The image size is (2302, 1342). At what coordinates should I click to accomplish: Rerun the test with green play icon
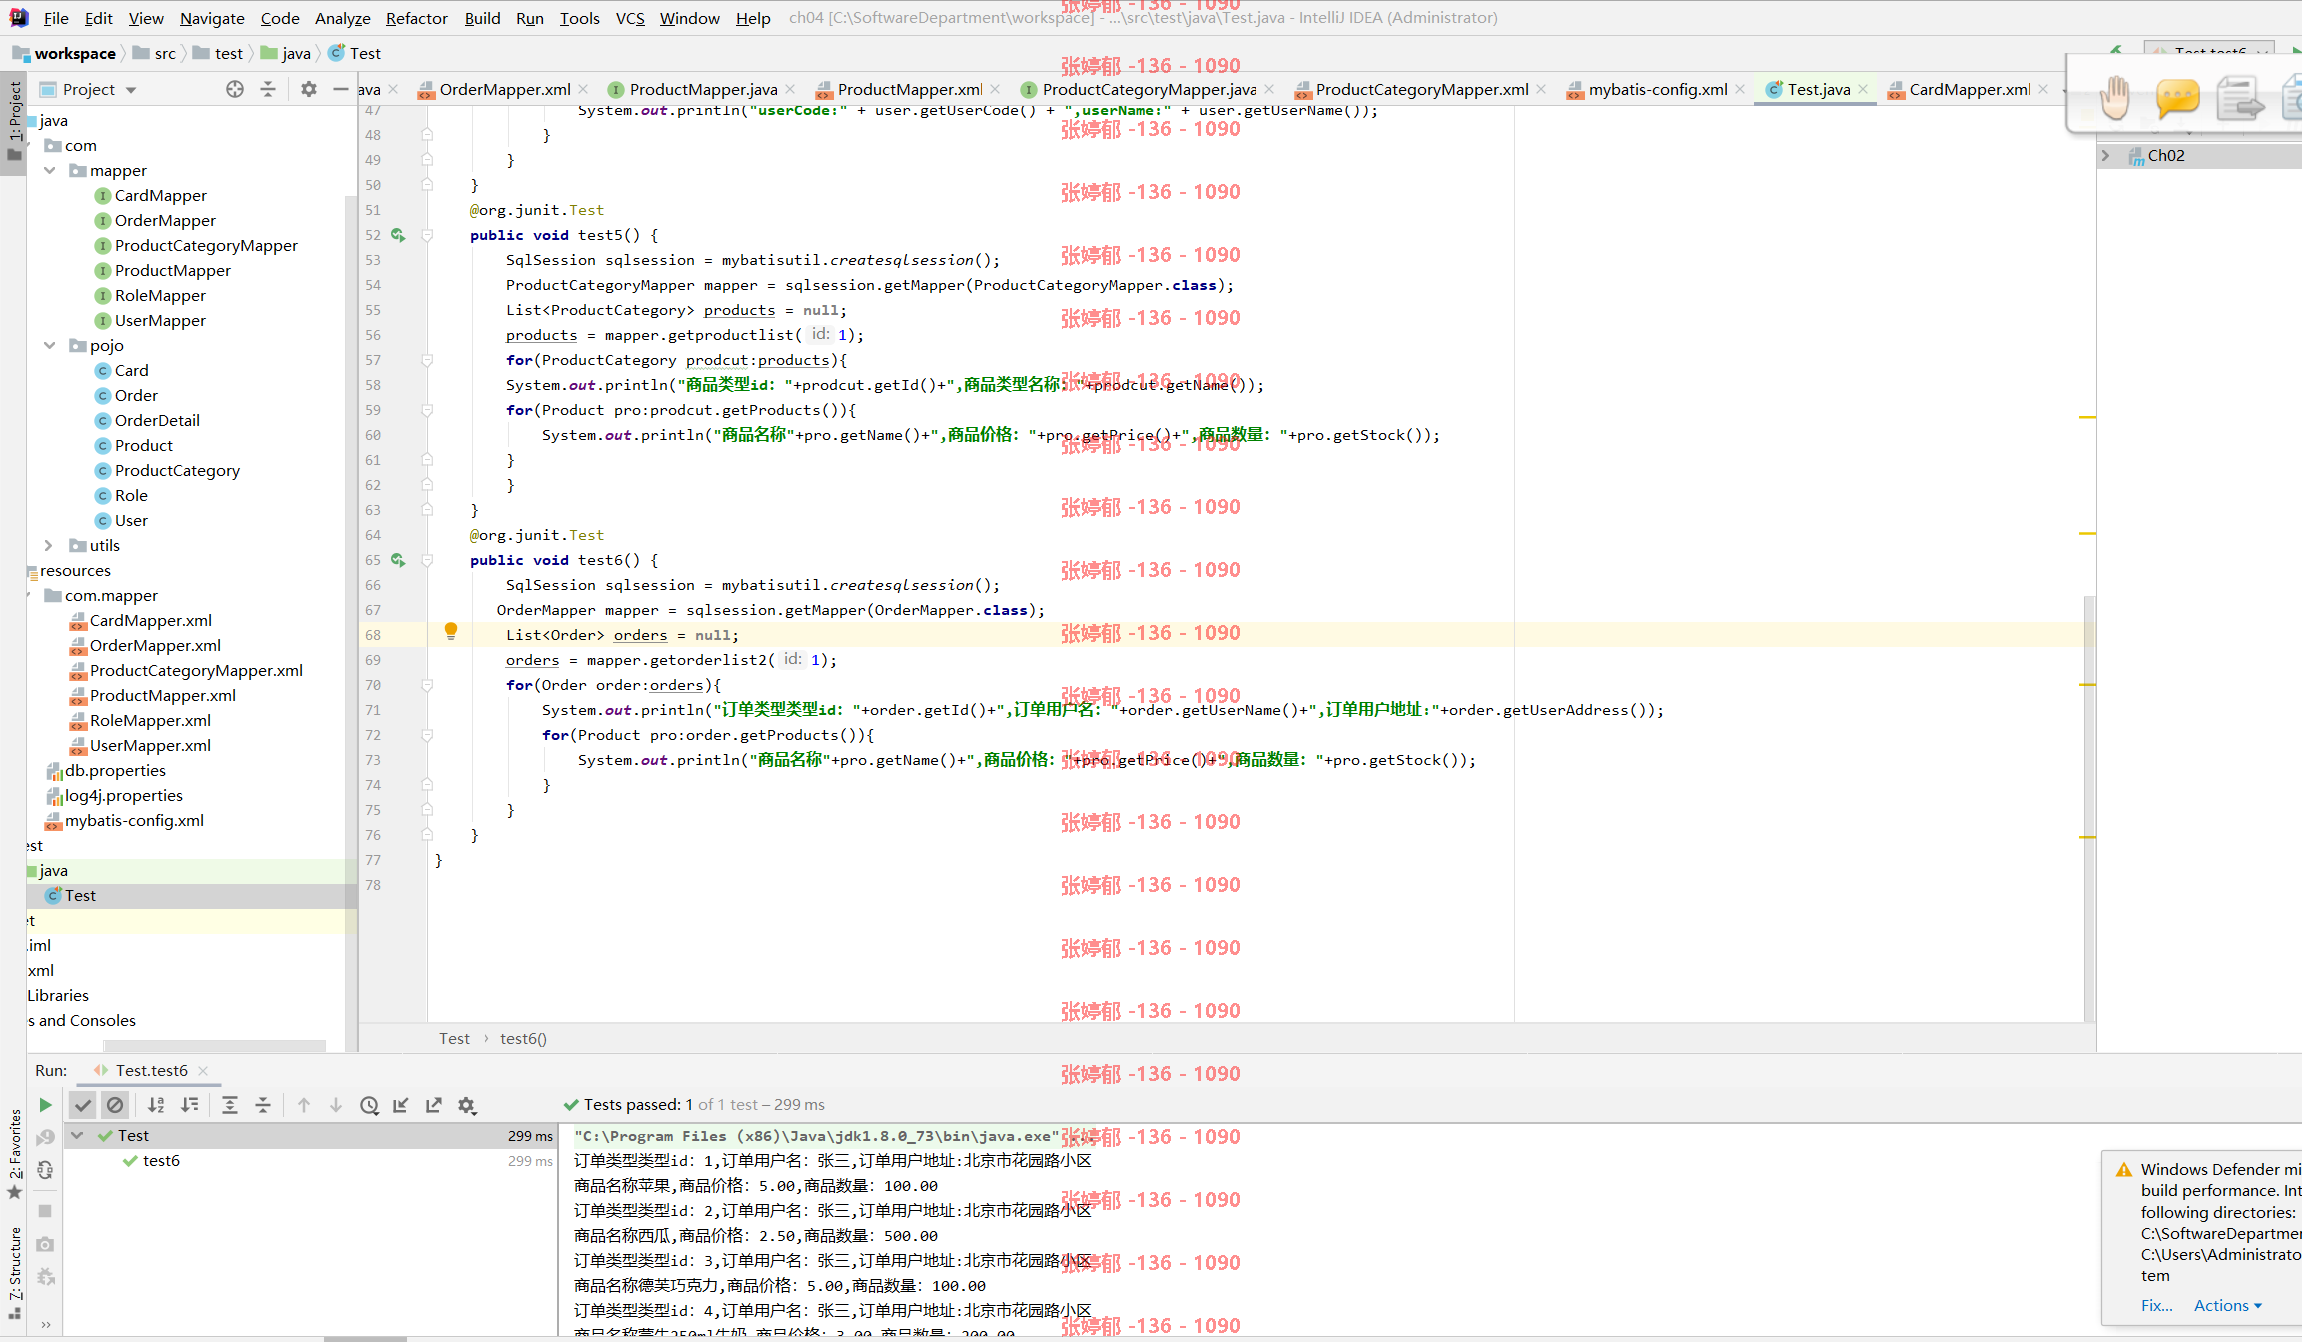45,1105
